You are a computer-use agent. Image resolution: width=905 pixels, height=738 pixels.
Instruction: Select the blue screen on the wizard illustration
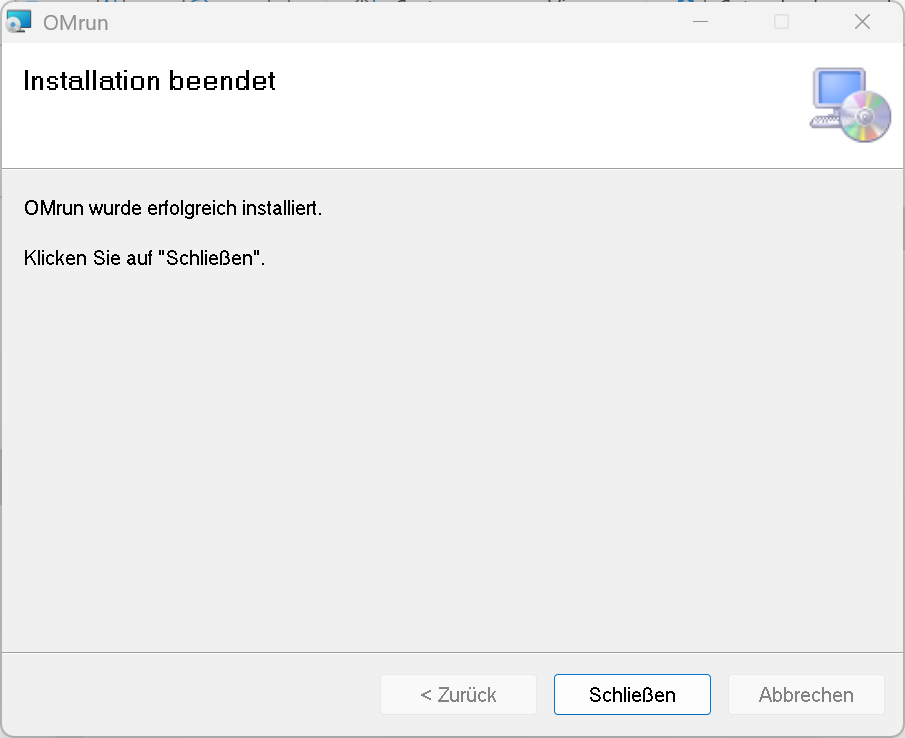click(x=840, y=88)
